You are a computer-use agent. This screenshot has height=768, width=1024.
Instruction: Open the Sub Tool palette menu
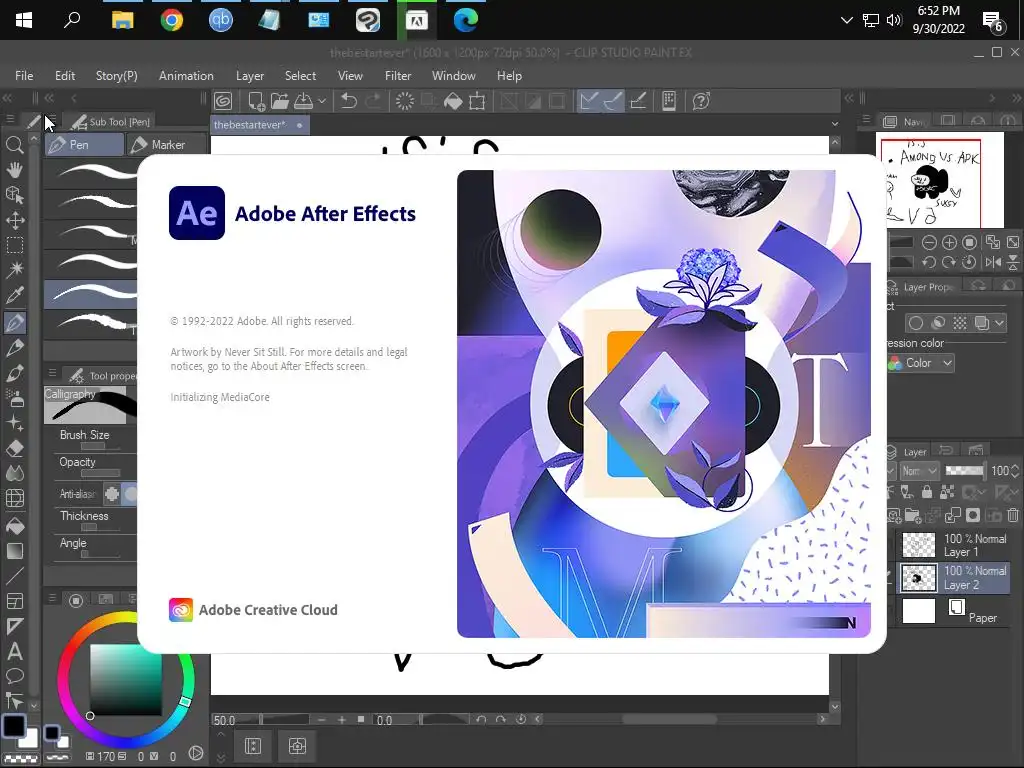coord(52,120)
